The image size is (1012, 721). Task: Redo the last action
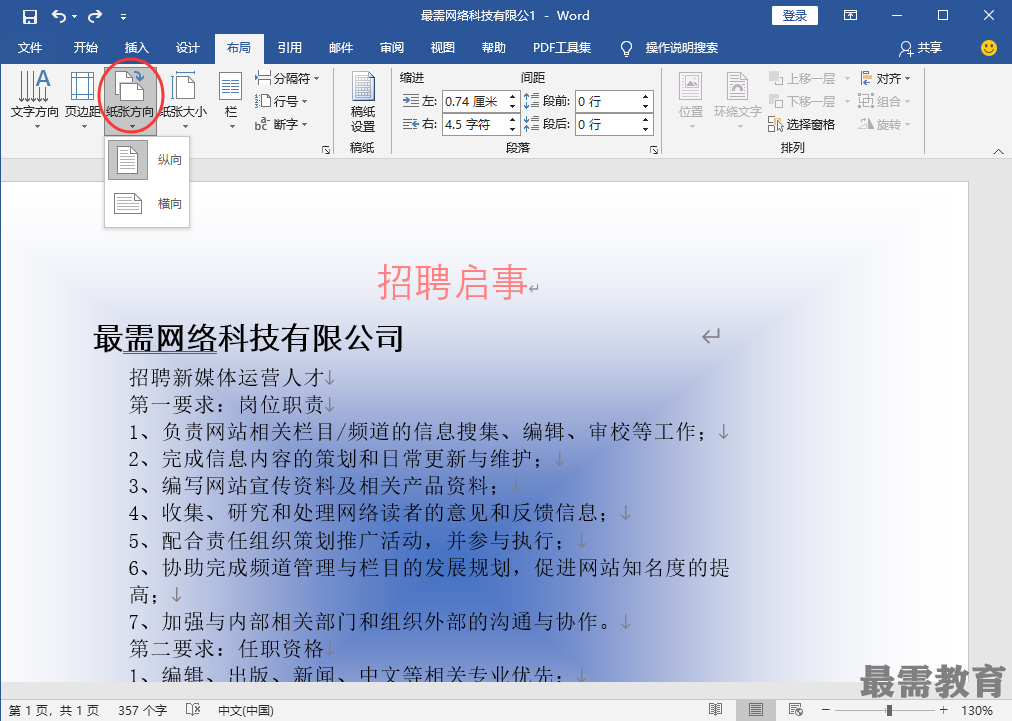tap(95, 16)
